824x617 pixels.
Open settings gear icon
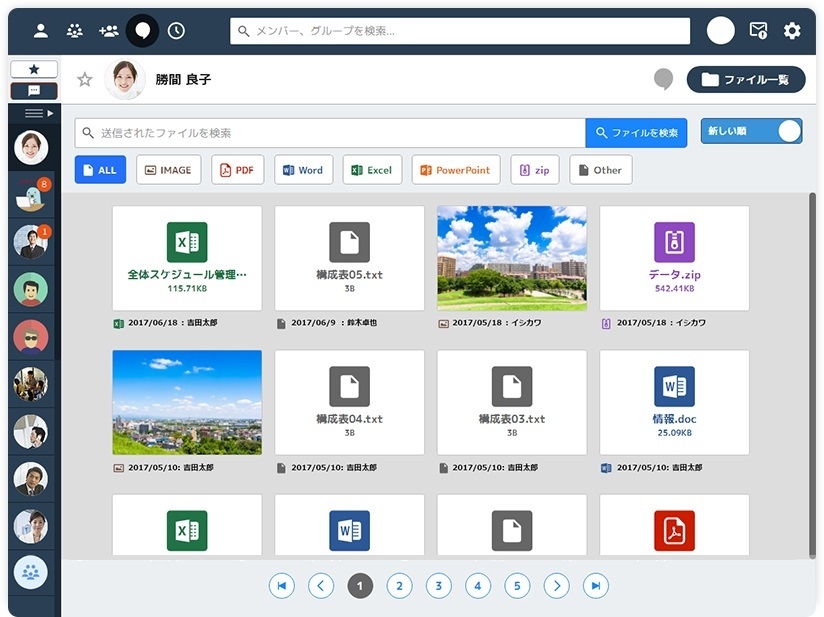(x=792, y=31)
